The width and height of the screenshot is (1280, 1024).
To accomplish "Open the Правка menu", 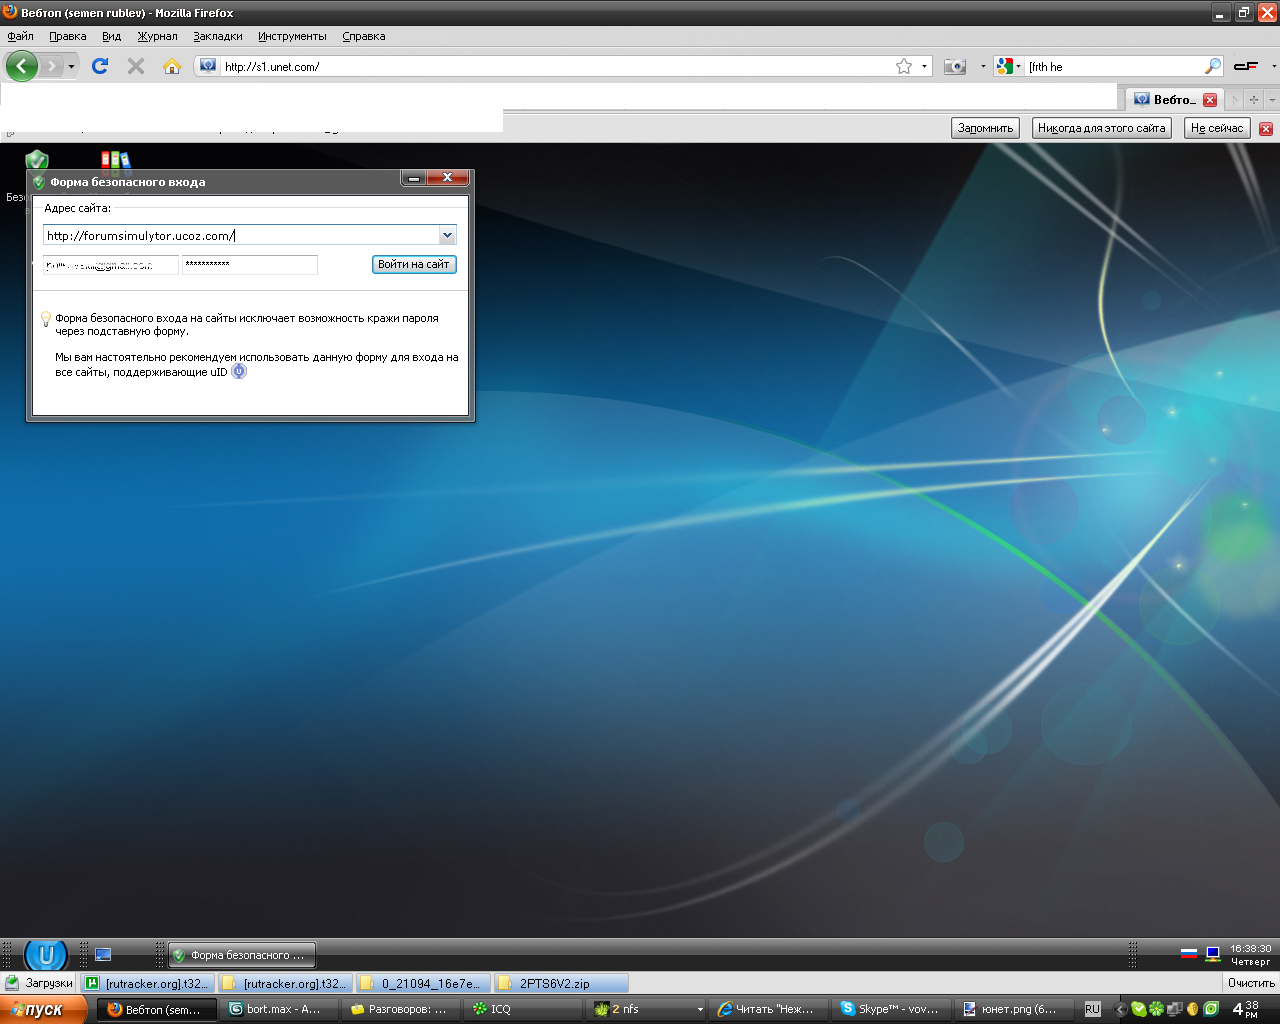I will [x=68, y=36].
